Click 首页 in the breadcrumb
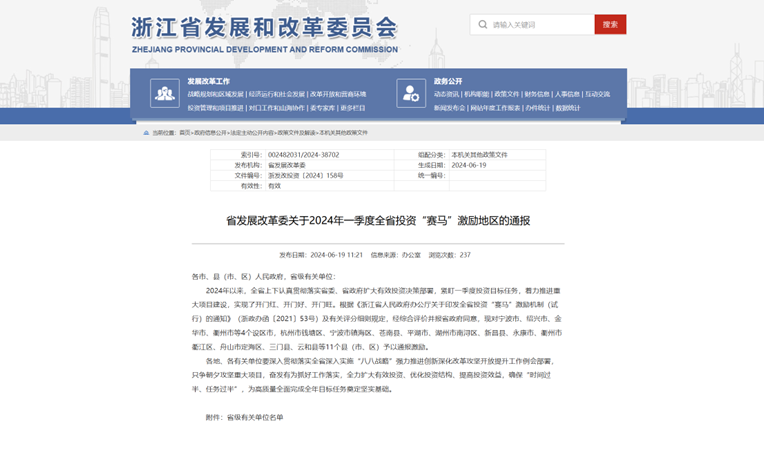The width and height of the screenshot is (764, 455). coord(184,131)
